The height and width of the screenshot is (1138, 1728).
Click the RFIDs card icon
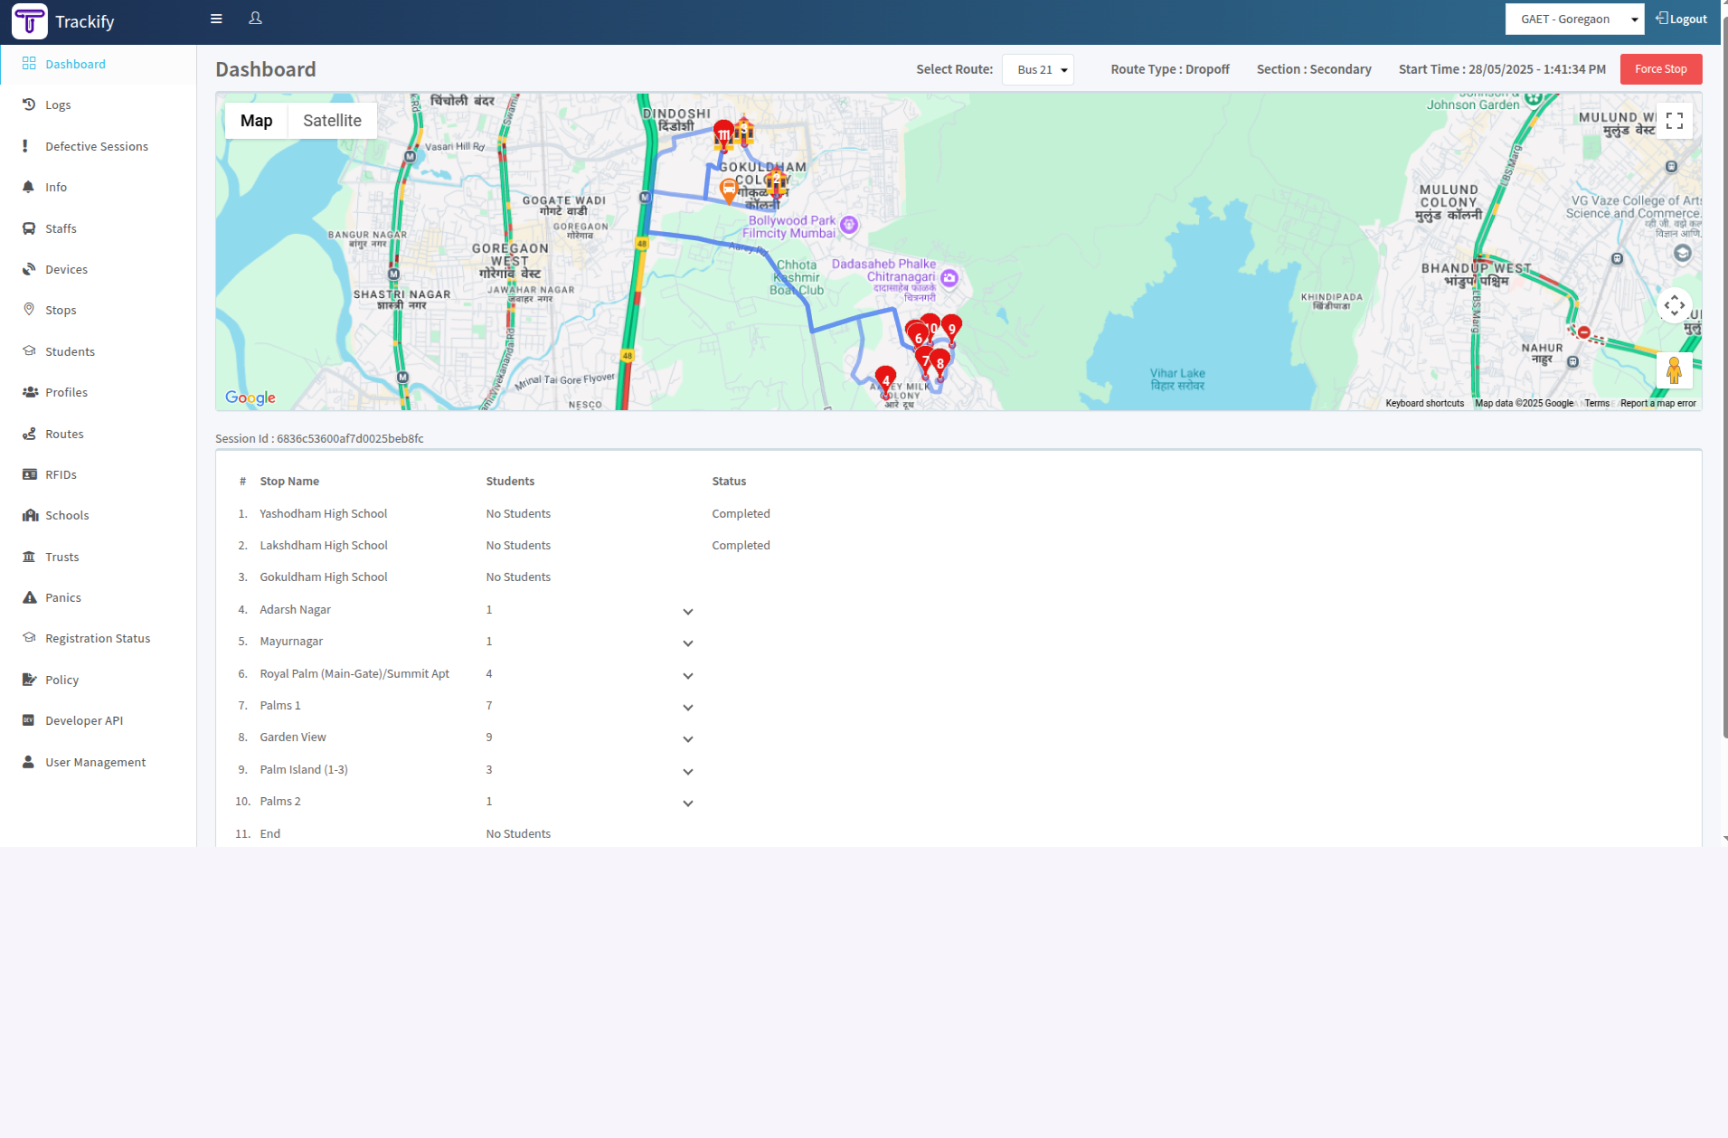[29, 474]
